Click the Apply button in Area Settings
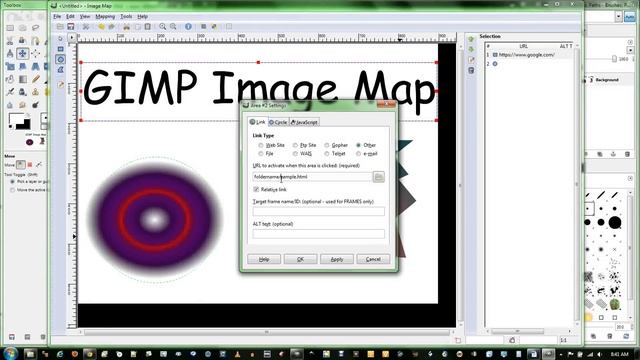 (337, 259)
